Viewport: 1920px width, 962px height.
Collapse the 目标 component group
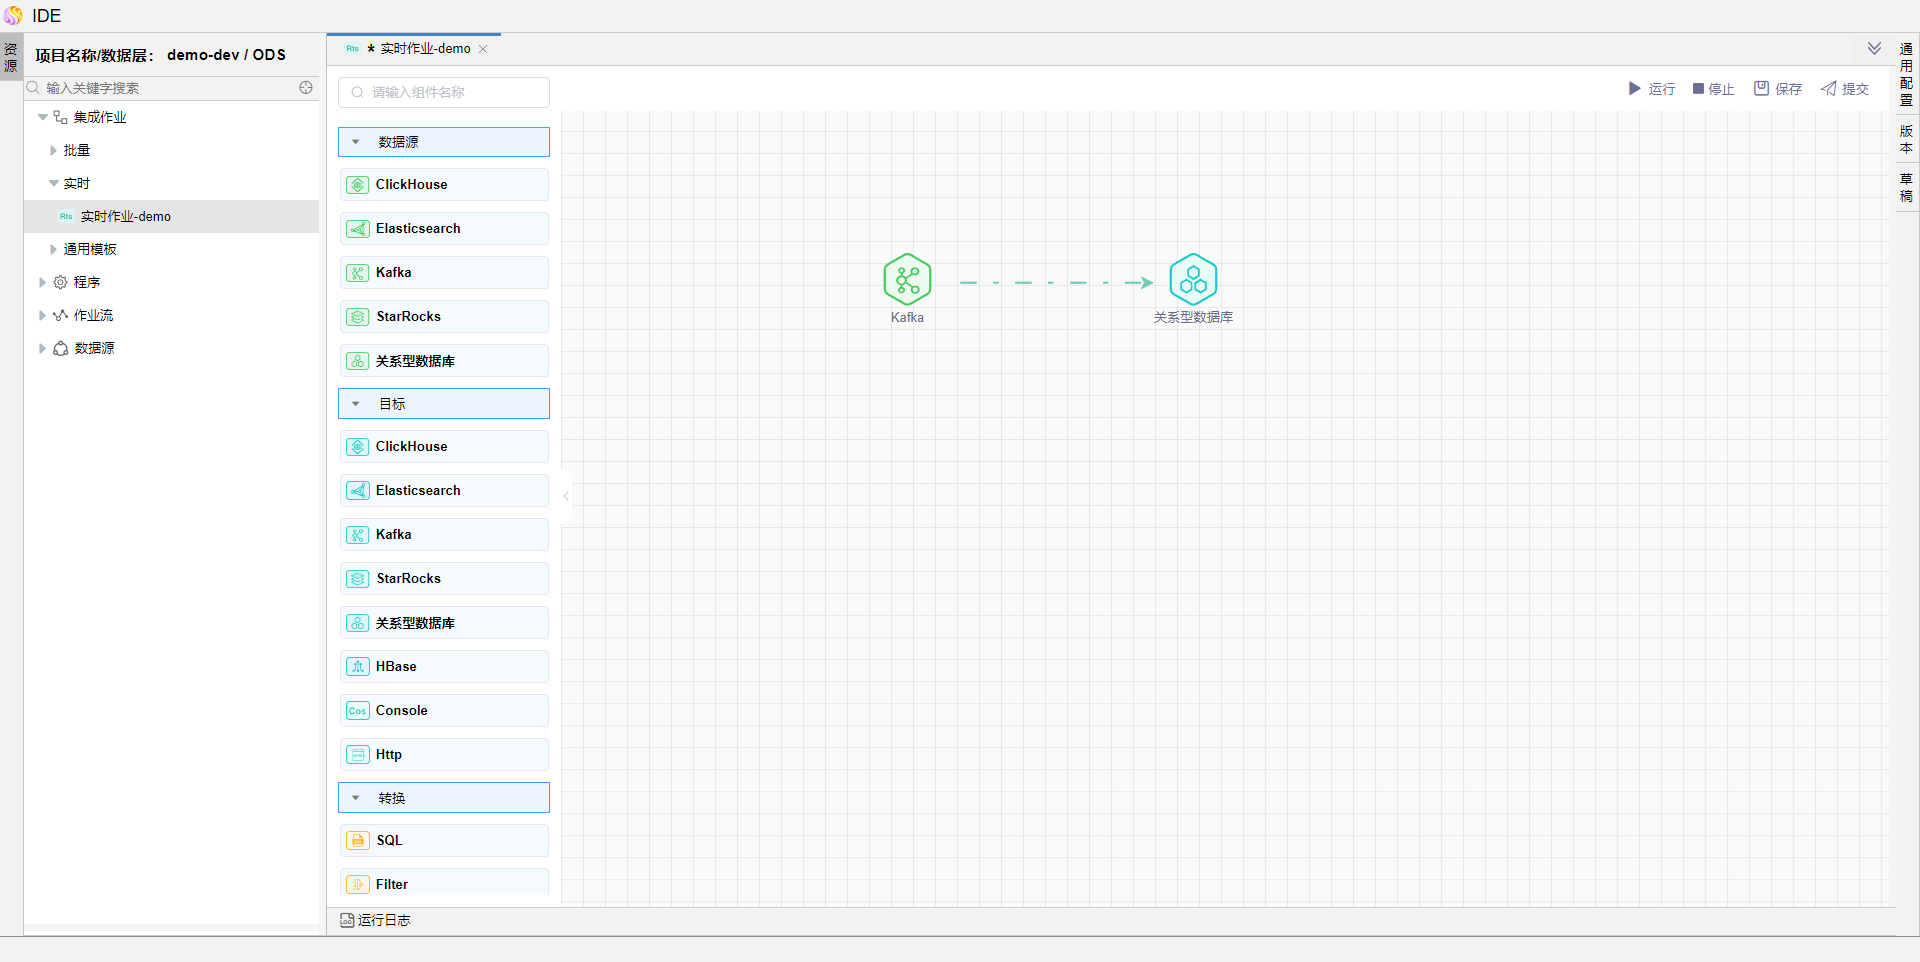tap(356, 404)
